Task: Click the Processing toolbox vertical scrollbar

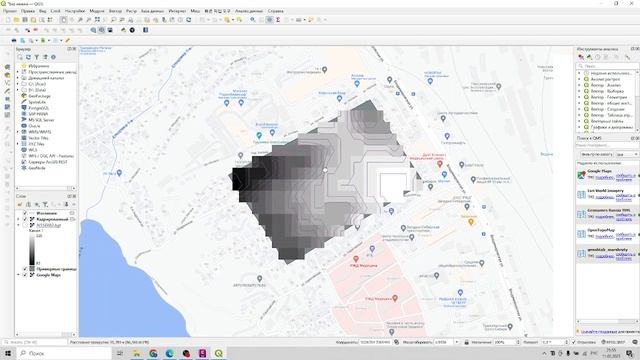Action: point(637,100)
